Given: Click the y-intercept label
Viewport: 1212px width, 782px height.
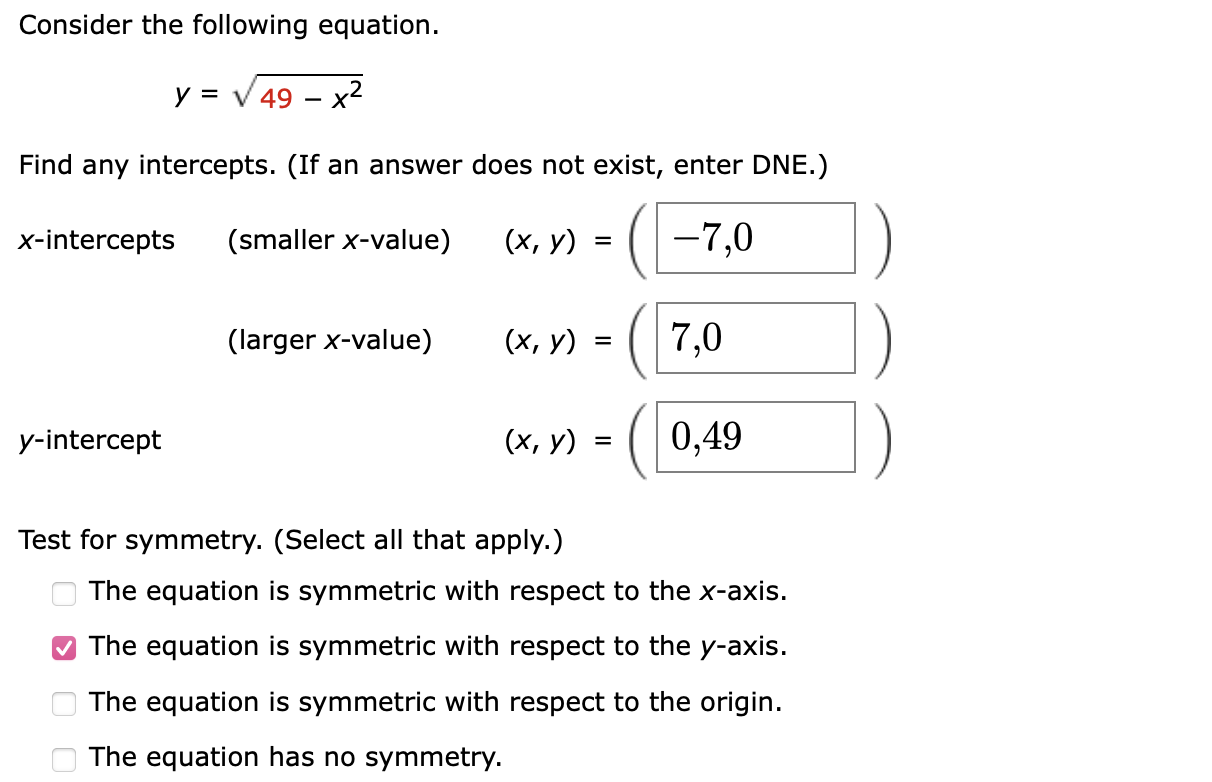Looking at the screenshot, I should [89, 440].
